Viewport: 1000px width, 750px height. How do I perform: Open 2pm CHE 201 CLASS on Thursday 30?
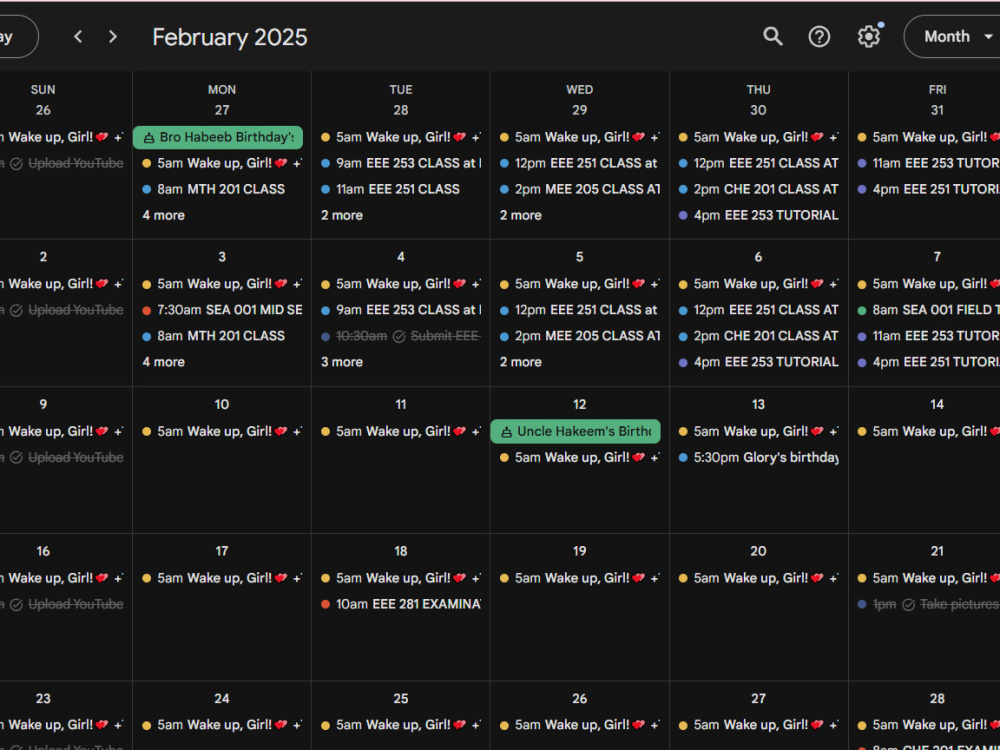(757, 189)
